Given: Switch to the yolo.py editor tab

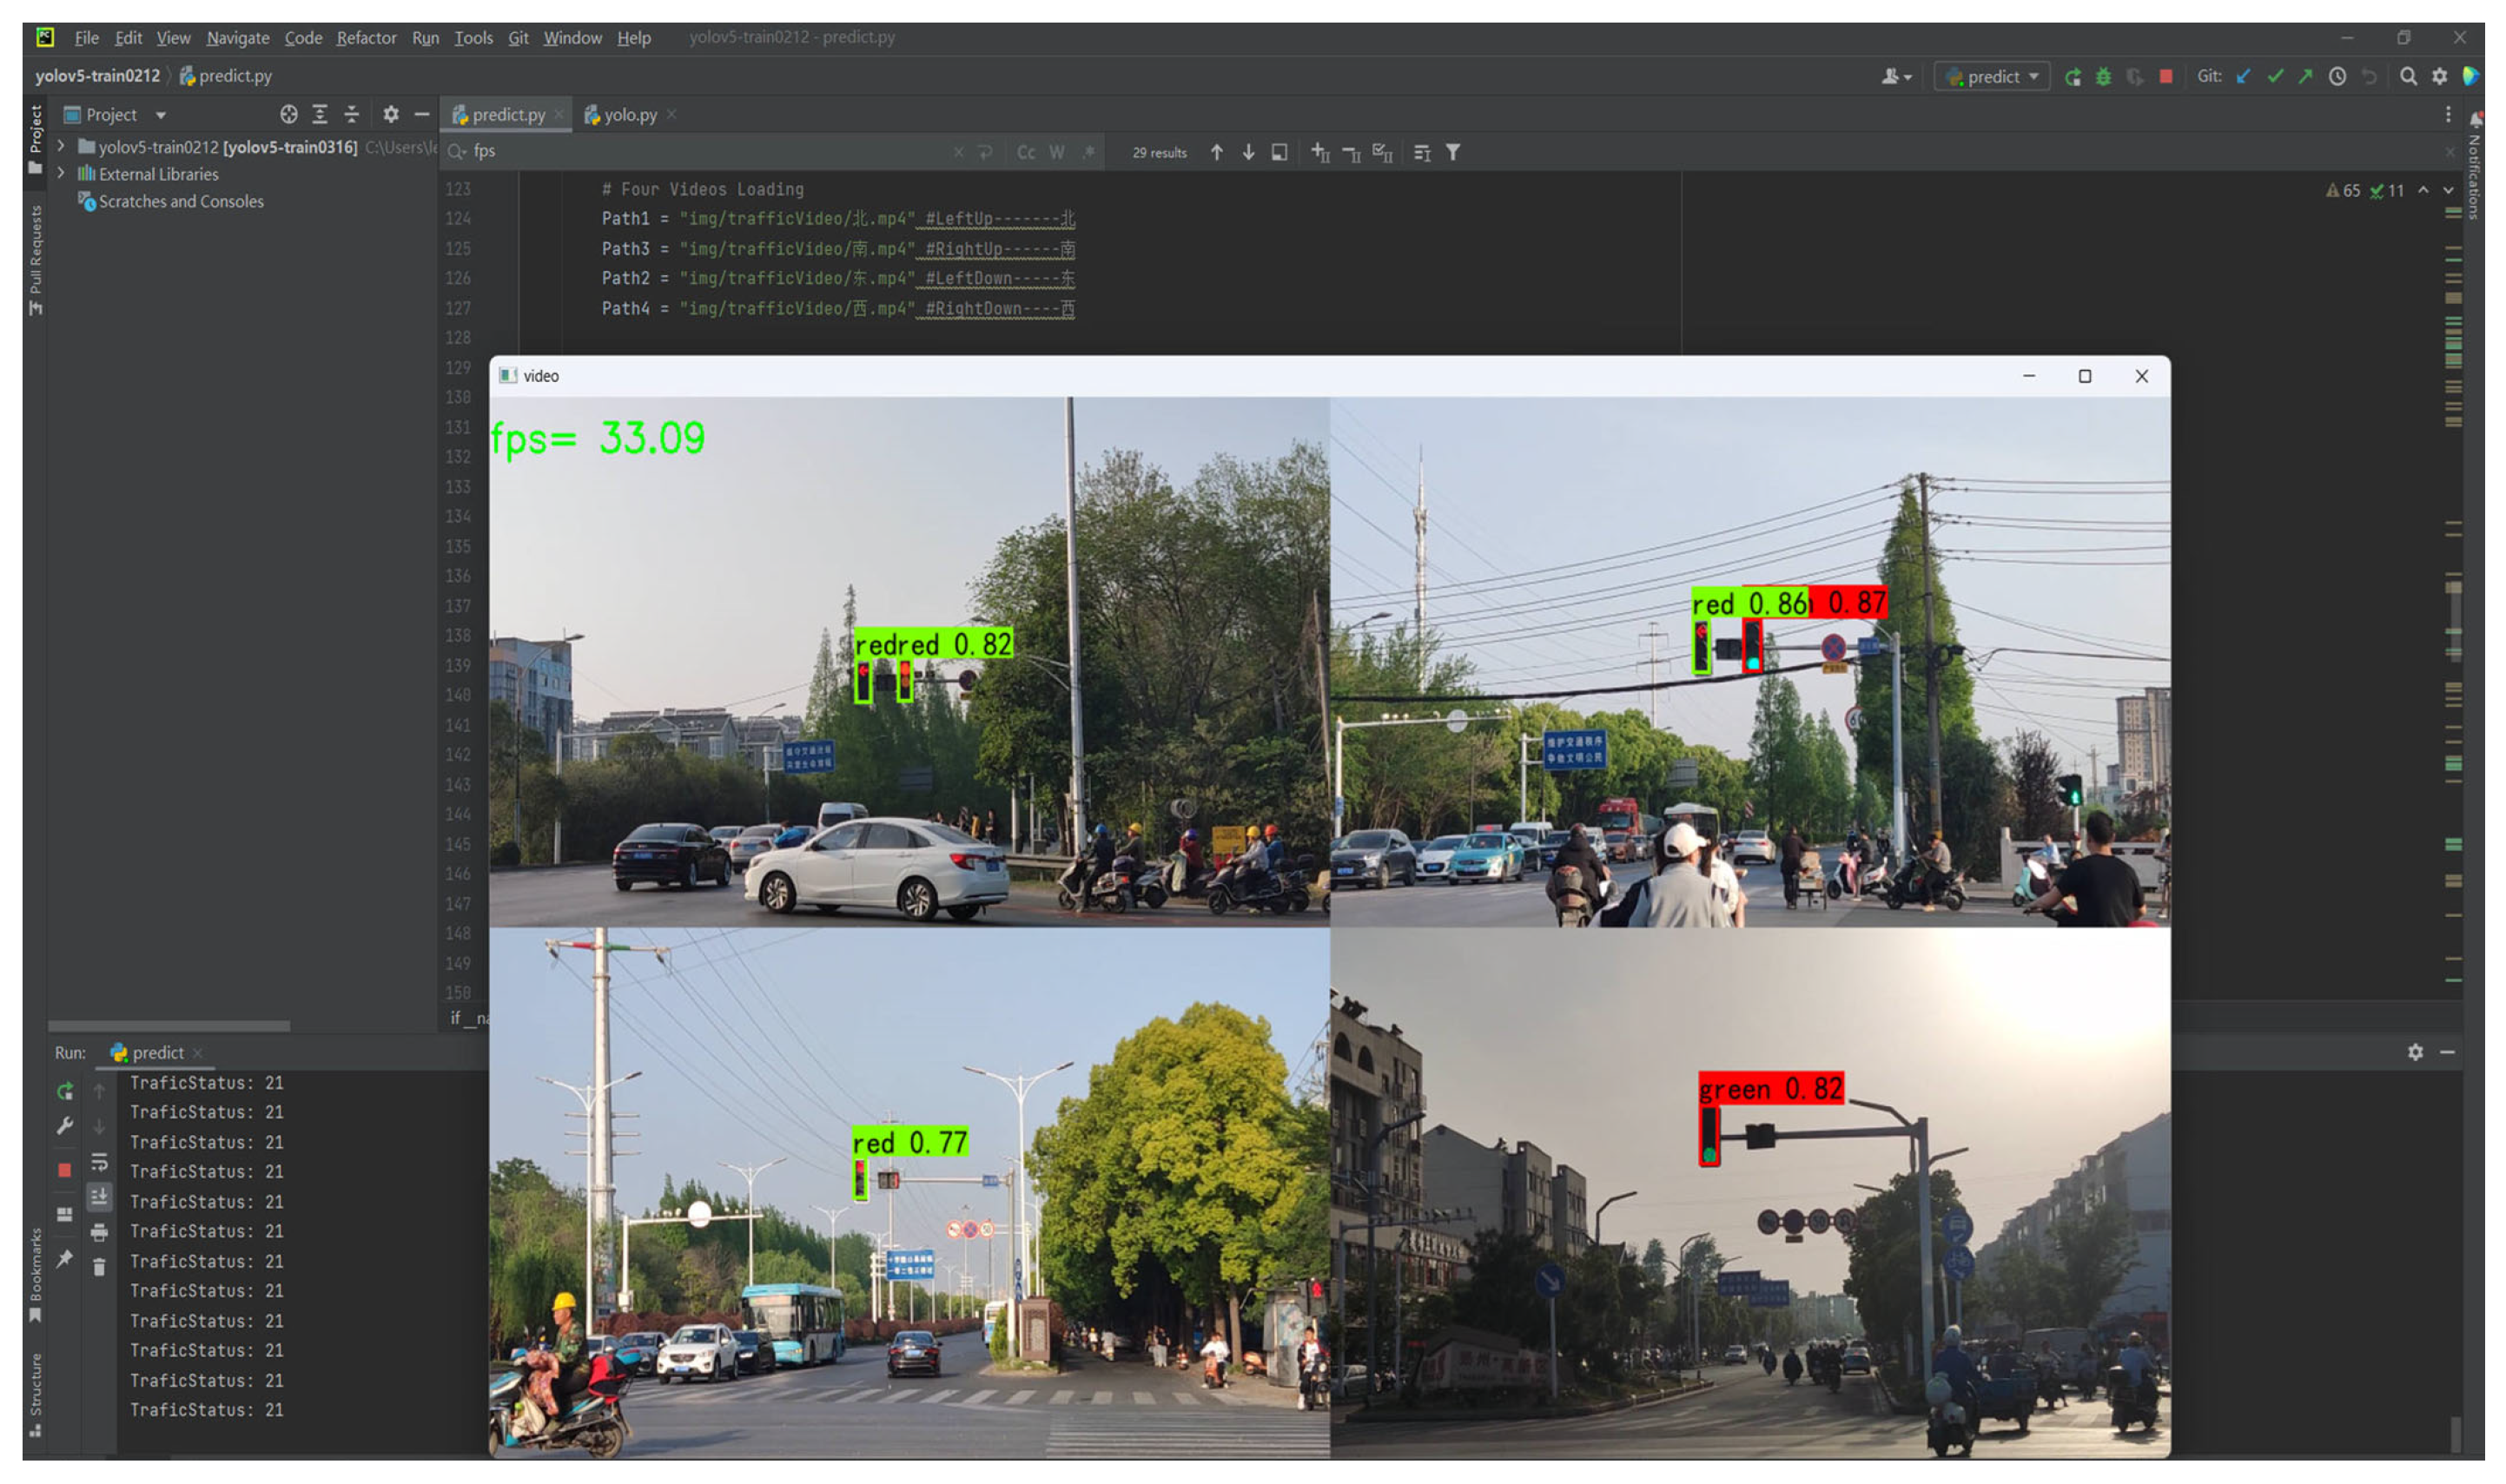Looking at the screenshot, I should [629, 115].
